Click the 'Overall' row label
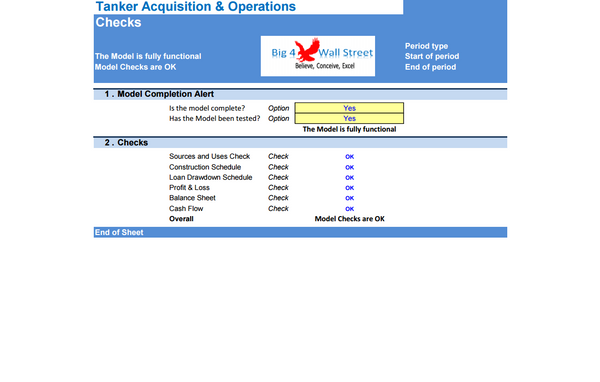Viewport: 600px width, 382px height. pos(181,219)
